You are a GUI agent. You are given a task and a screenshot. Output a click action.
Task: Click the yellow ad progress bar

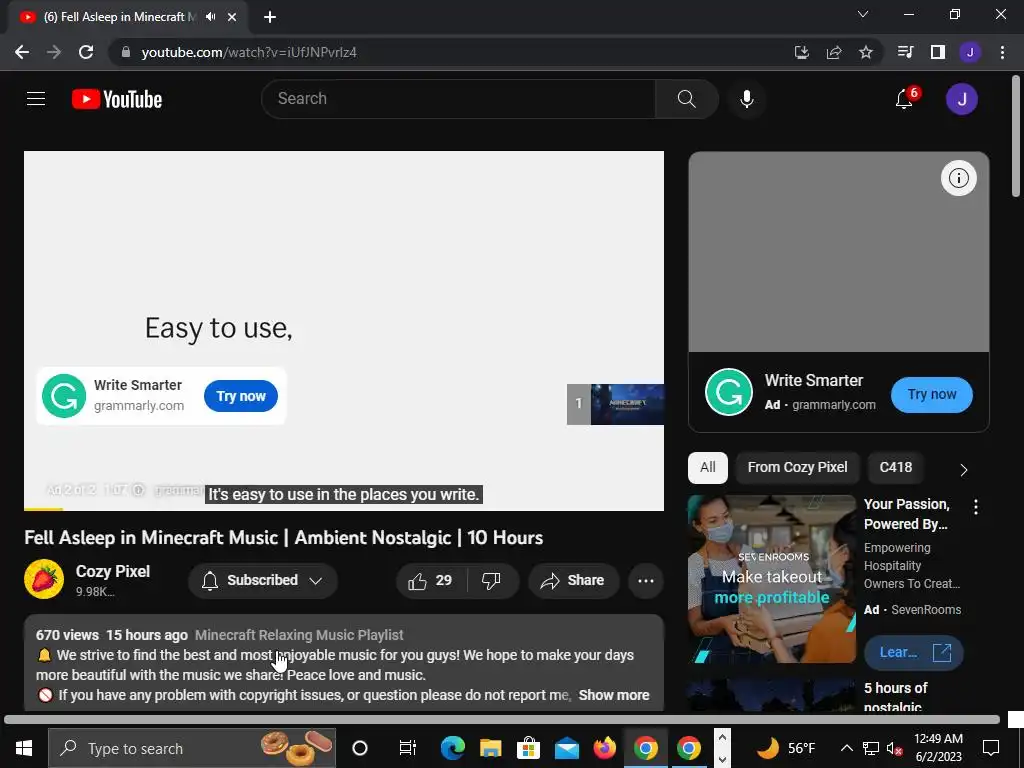[x=43, y=509]
